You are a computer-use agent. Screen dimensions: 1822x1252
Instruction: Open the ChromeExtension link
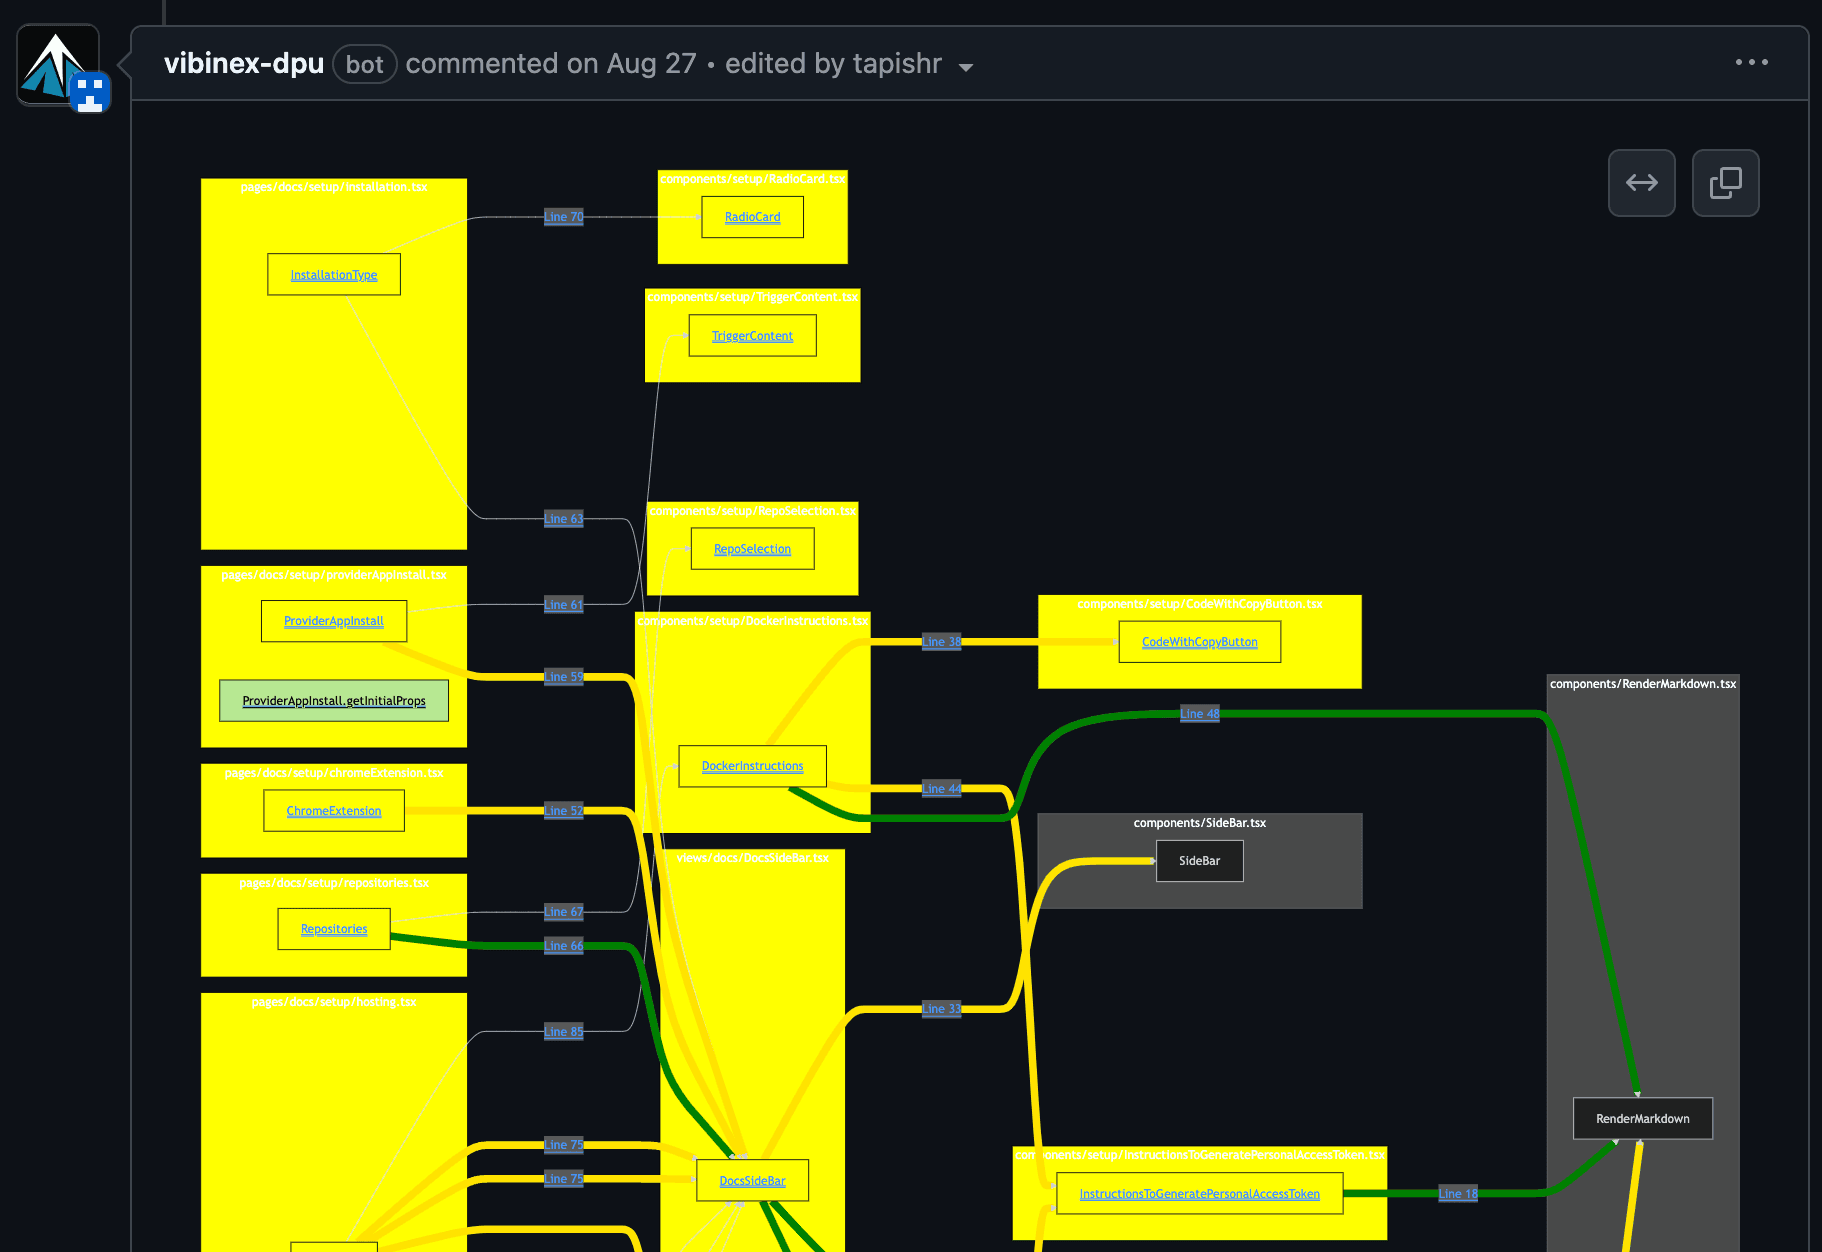(333, 810)
